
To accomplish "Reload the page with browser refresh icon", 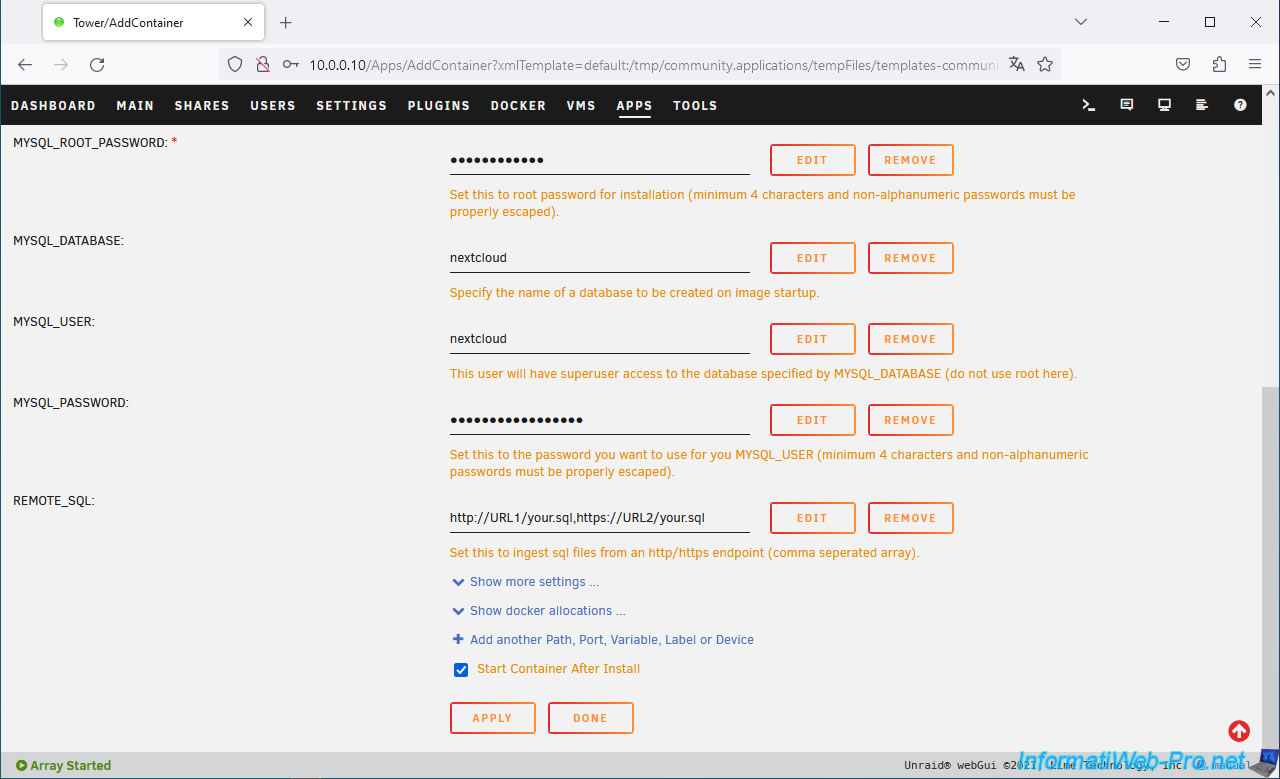I will pos(97,64).
